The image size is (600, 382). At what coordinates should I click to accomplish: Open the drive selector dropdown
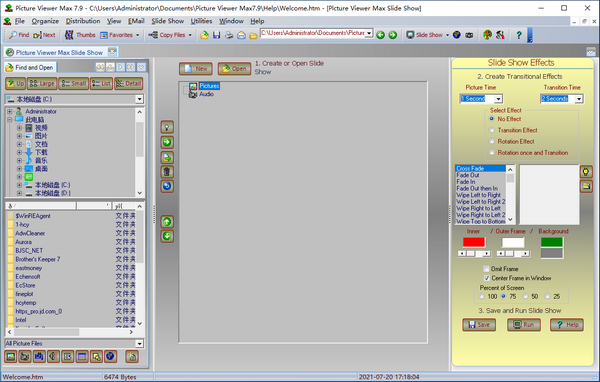(139, 99)
